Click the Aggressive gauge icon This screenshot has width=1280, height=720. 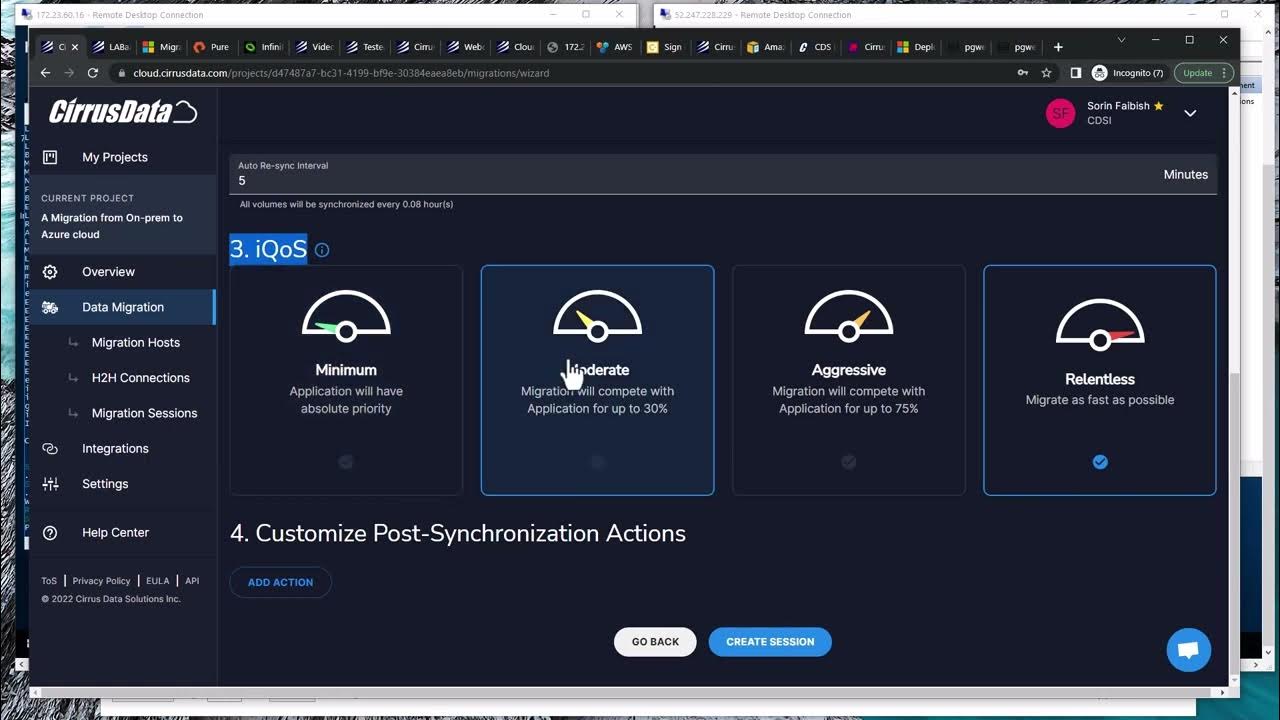tap(849, 316)
